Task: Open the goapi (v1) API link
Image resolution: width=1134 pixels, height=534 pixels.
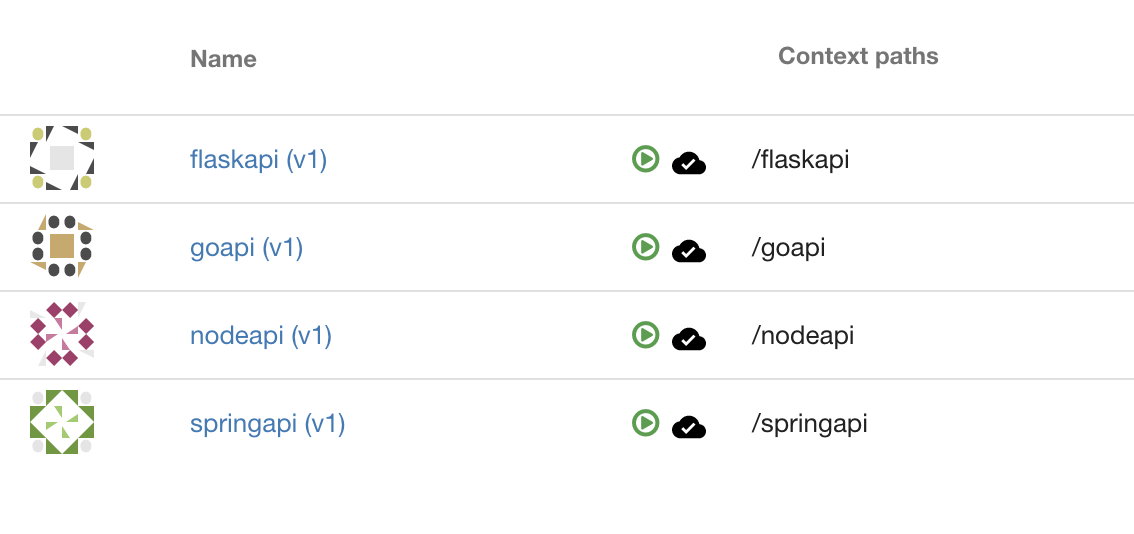Action: point(246,248)
